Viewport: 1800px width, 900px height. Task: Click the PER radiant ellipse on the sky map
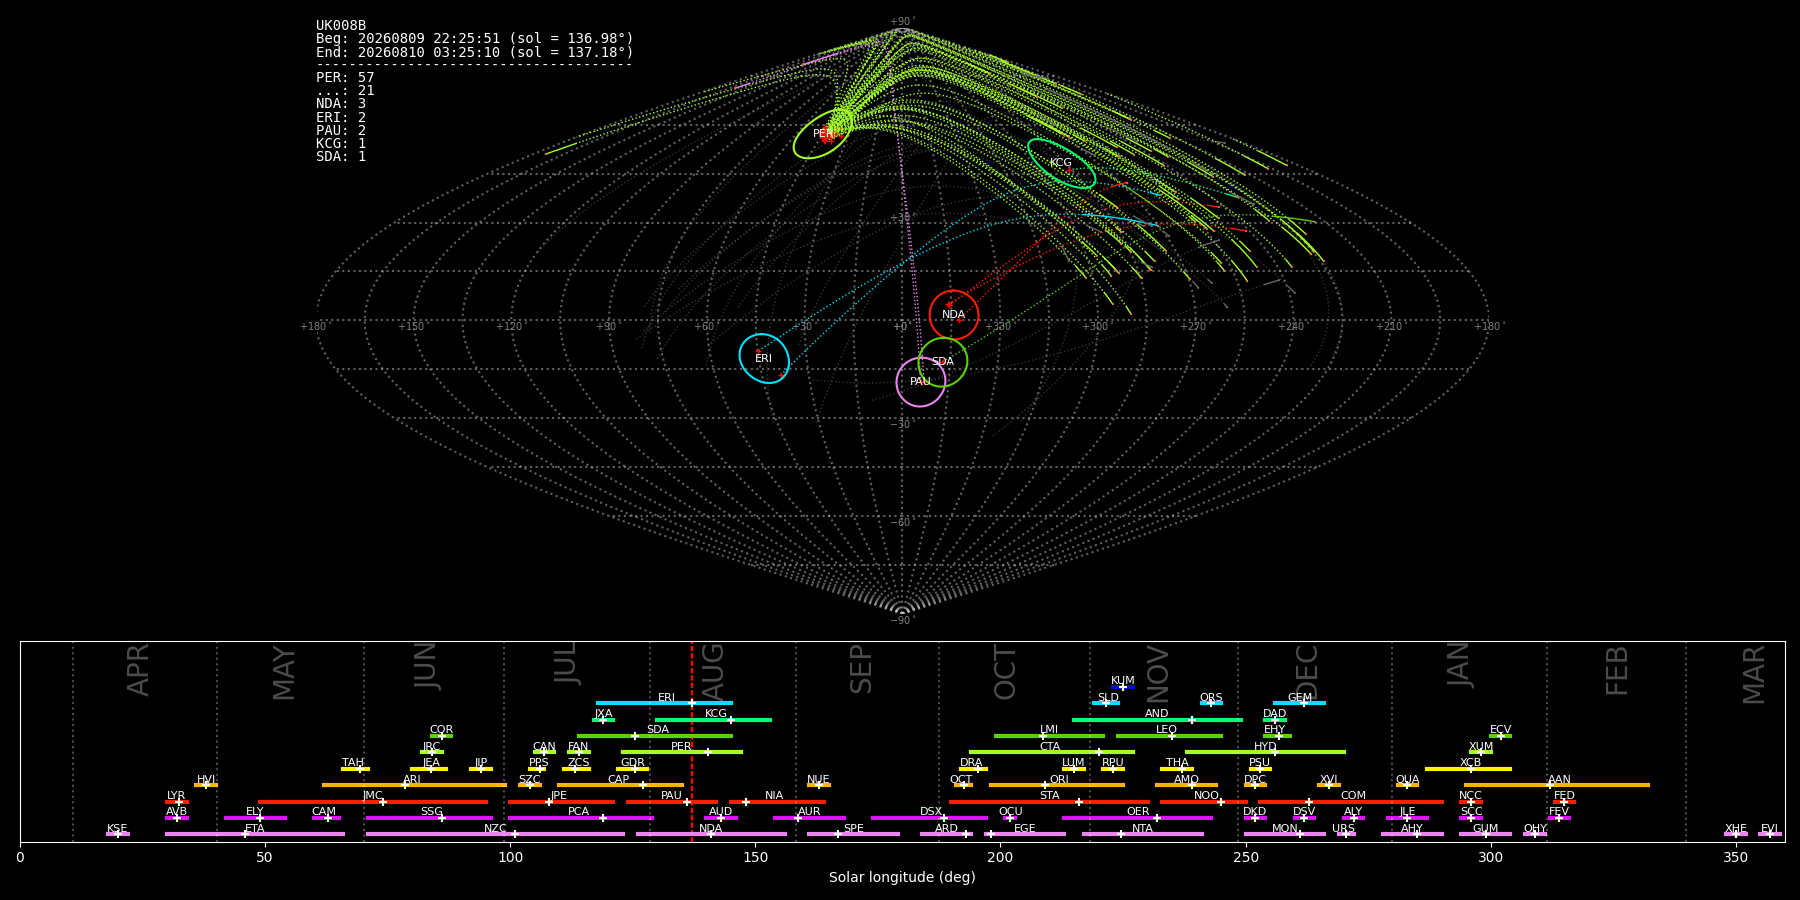pyautogui.click(x=823, y=133)
